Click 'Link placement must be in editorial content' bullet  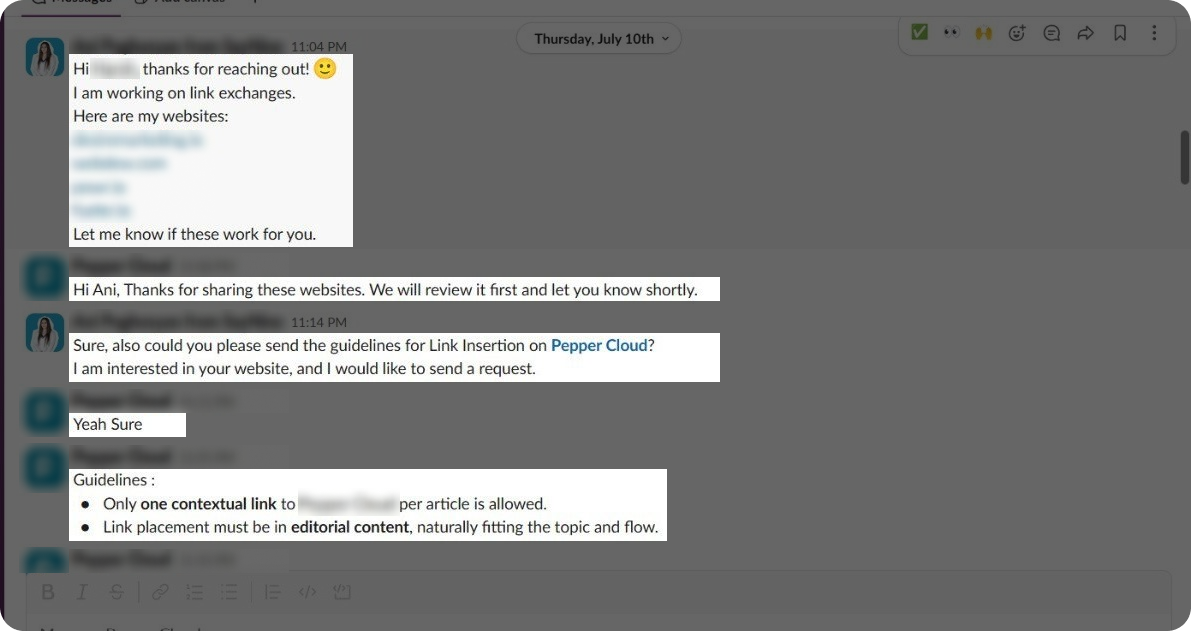coord(381,527)
